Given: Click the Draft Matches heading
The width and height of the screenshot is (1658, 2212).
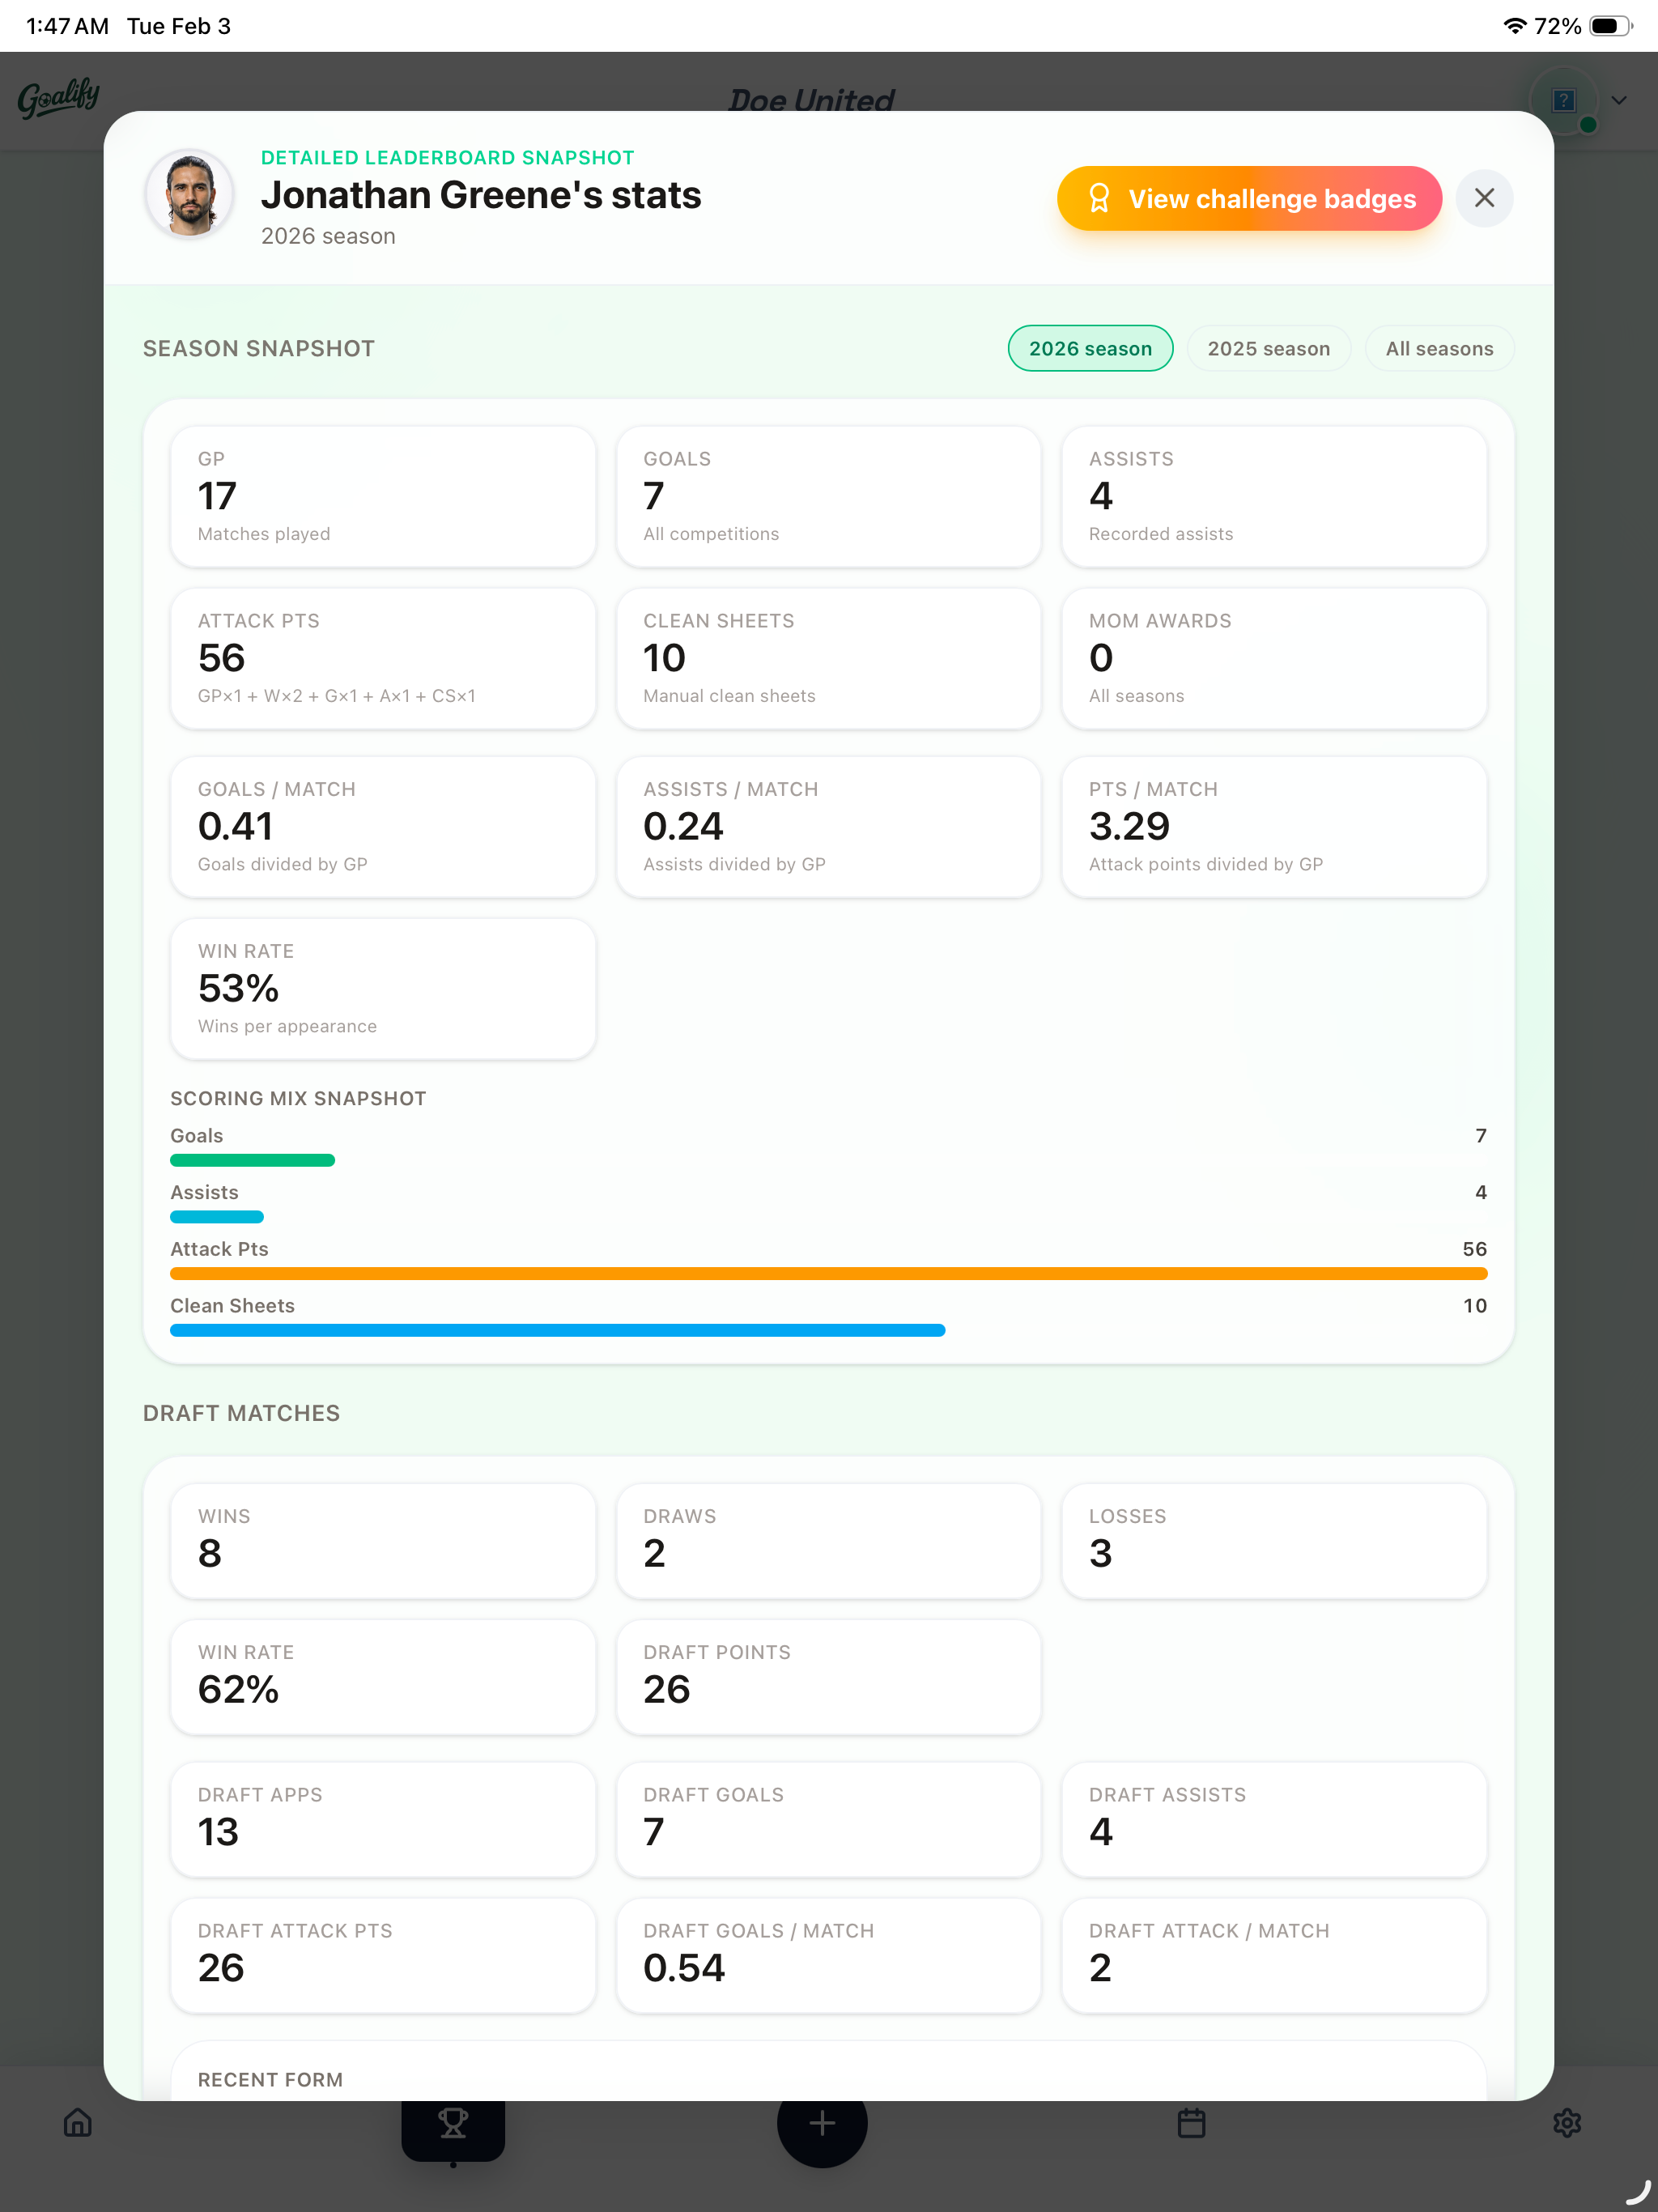Looking at the screenshot, I should 241,1413.
